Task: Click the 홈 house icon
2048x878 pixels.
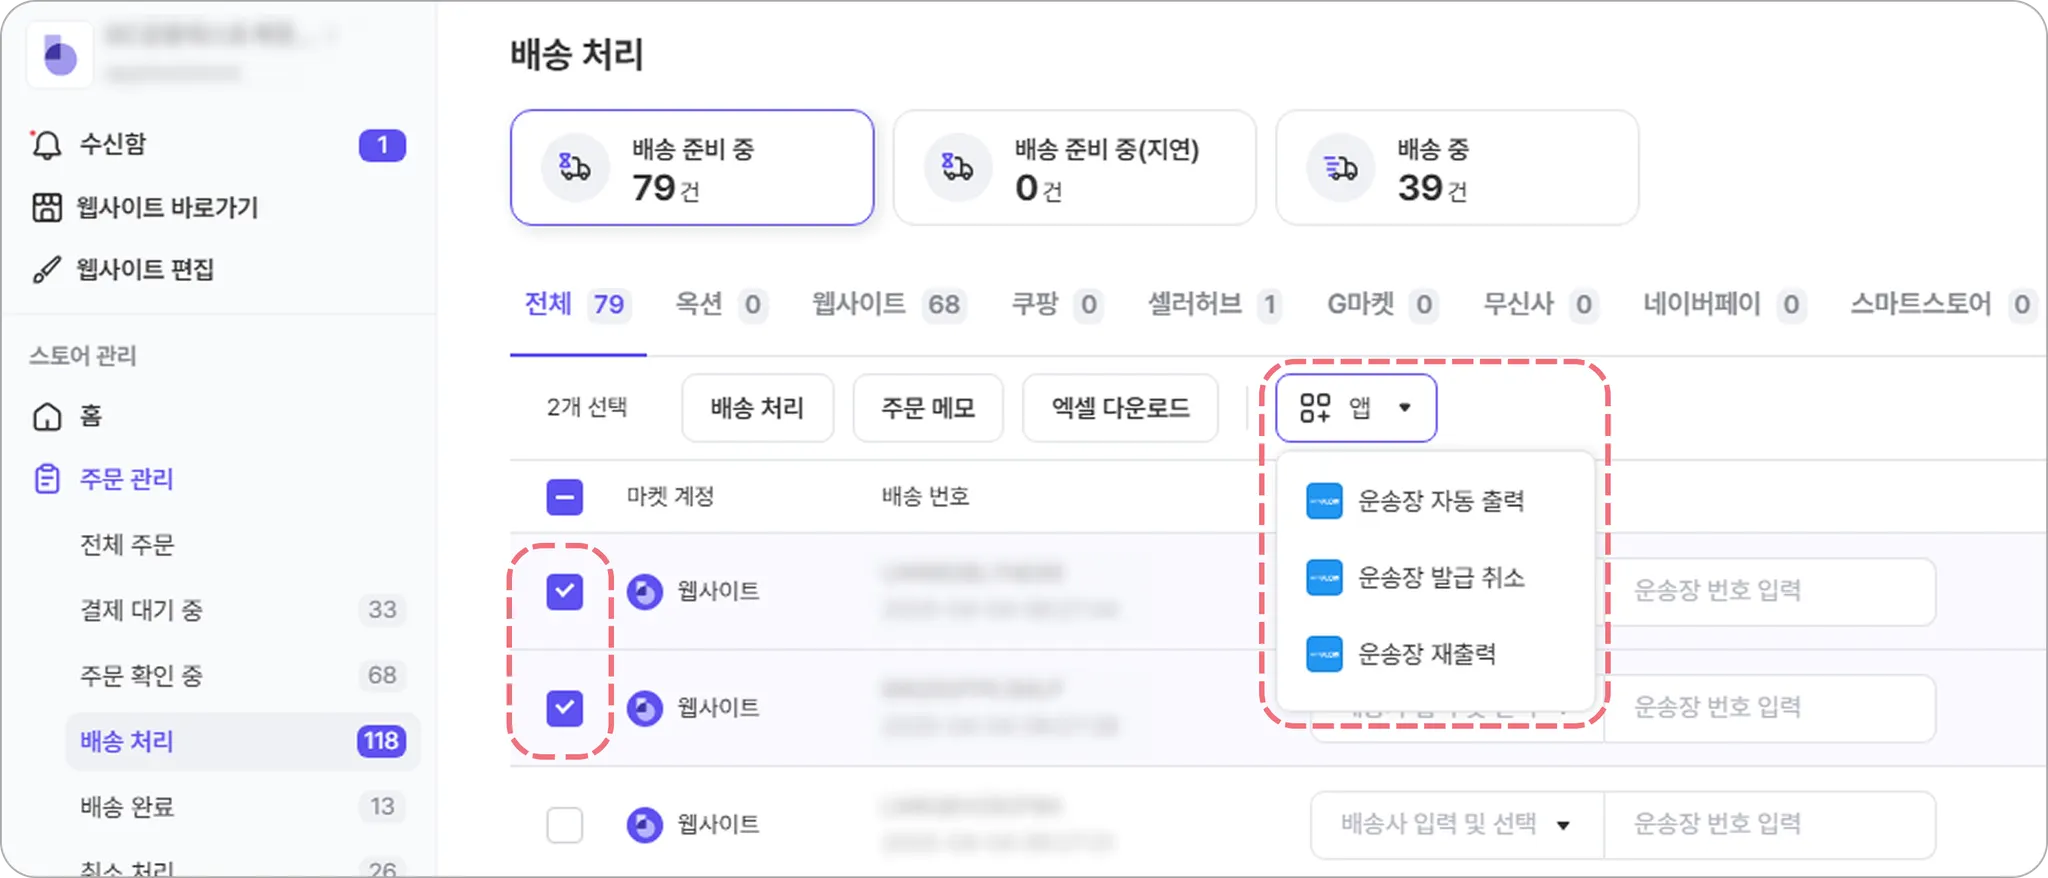Action: pyautogui.click(x=47, y=416)
